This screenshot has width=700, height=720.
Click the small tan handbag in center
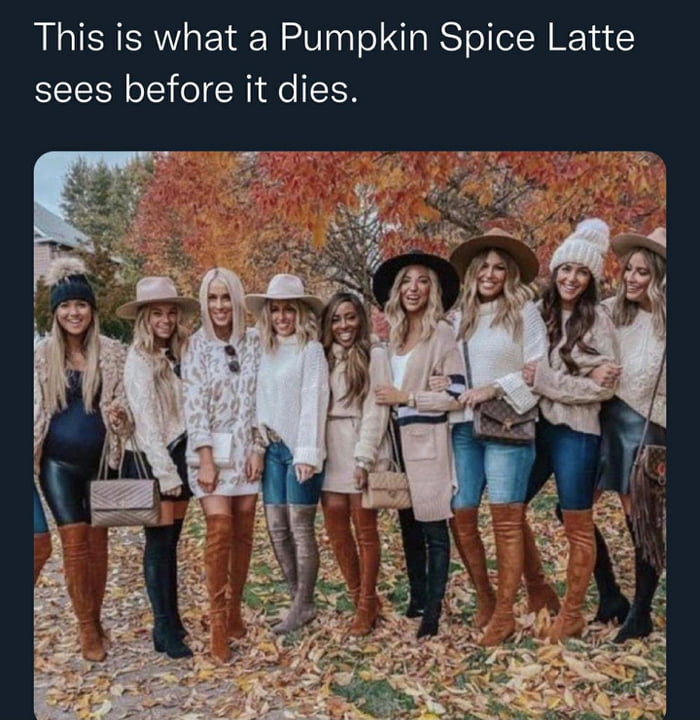coord(386,489)
